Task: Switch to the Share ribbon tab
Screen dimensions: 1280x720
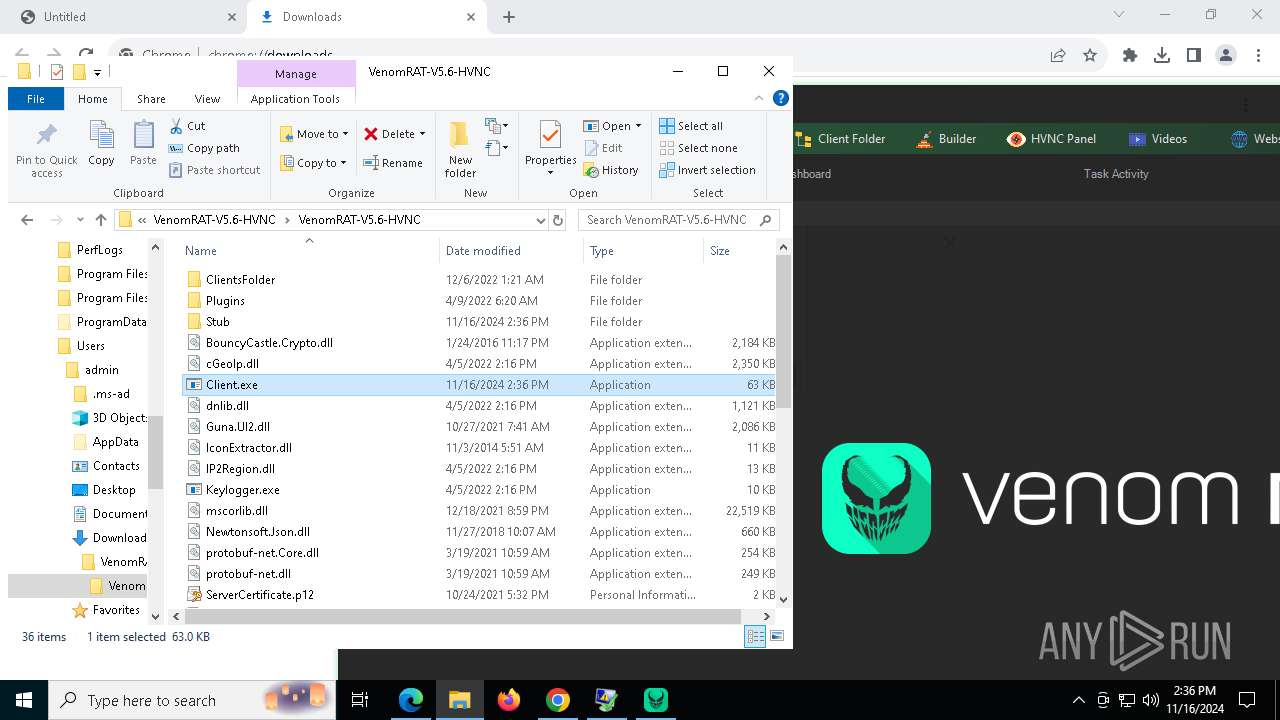Action: pyautogui.click(x=151, y=99)
